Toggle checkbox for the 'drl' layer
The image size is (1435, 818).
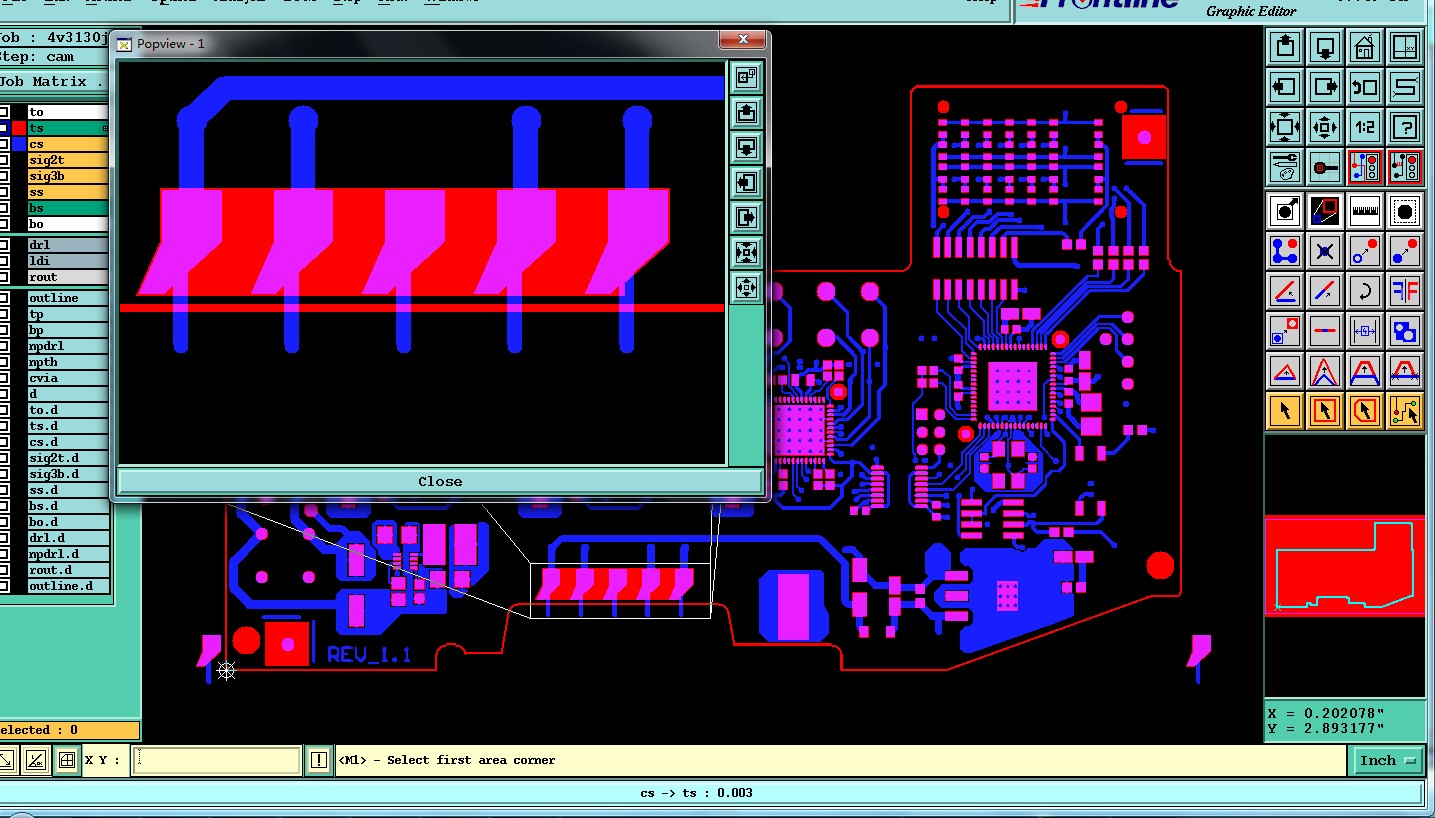(4, 245)
